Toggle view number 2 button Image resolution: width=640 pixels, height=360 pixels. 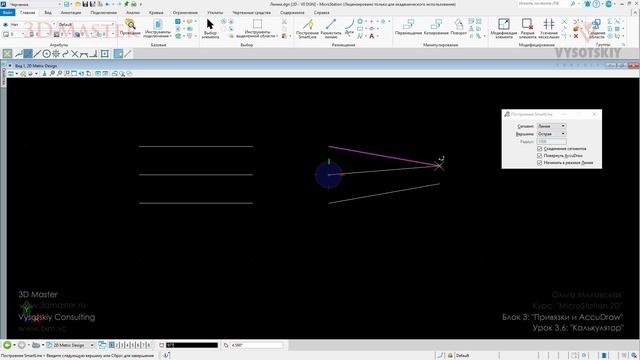point(117,345)
